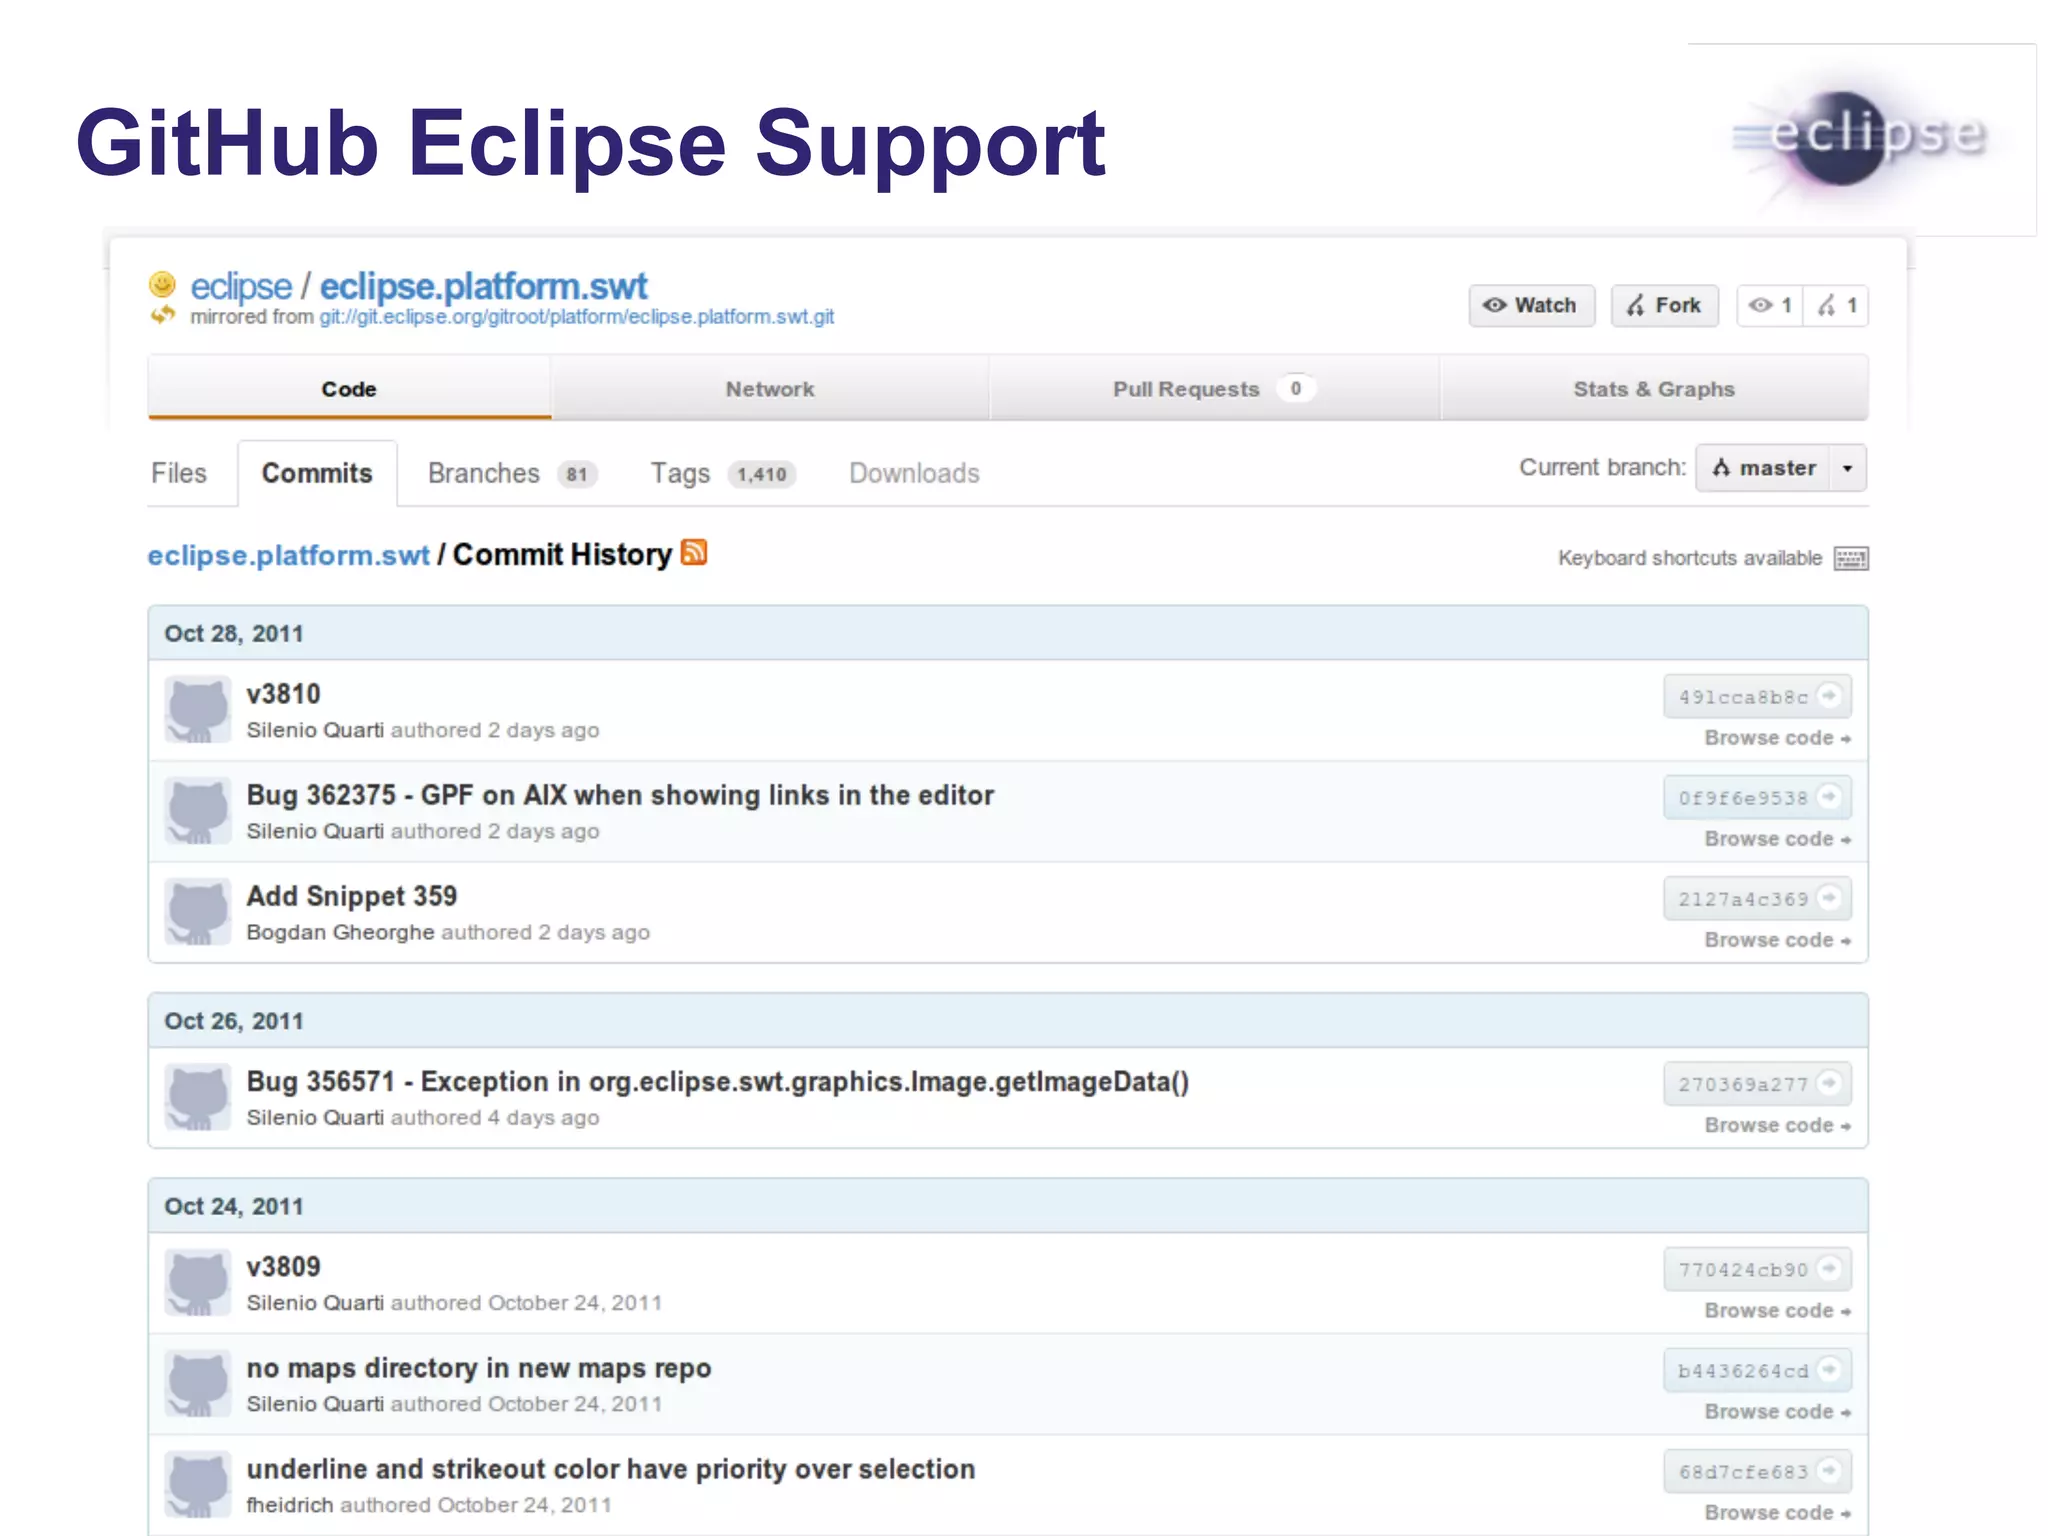Screen dimensions: 2048x1536
Task: Click the yellow repository owner smiley icon
Action: coord(162,284)
